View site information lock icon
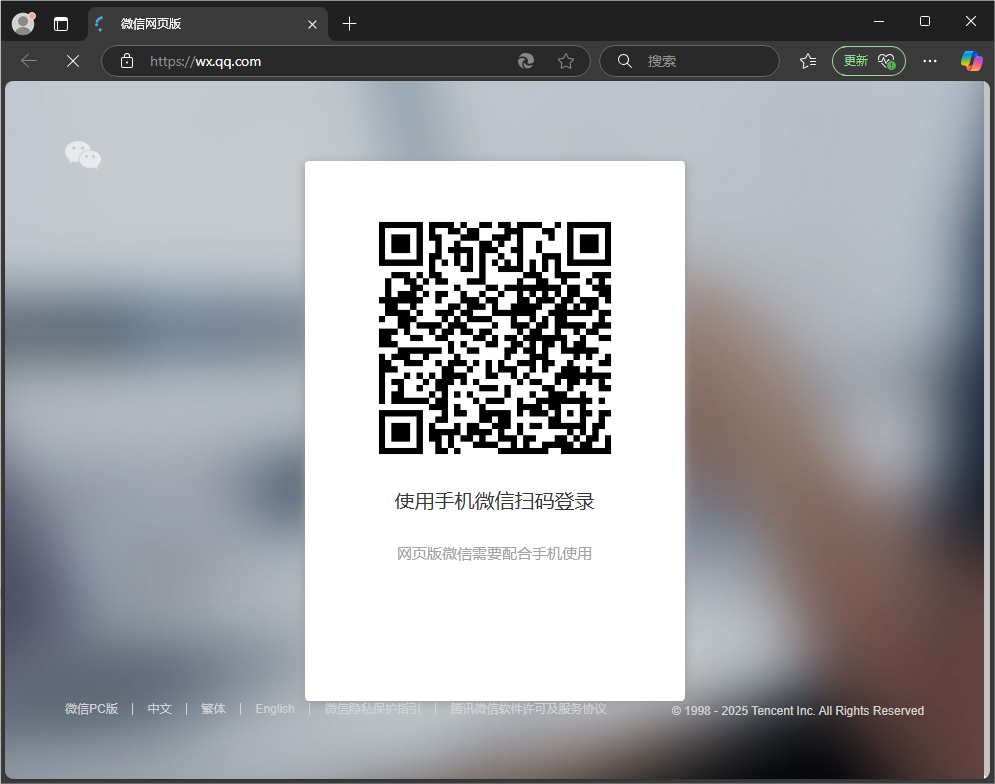The image size is (995, 784). (127, 61)
